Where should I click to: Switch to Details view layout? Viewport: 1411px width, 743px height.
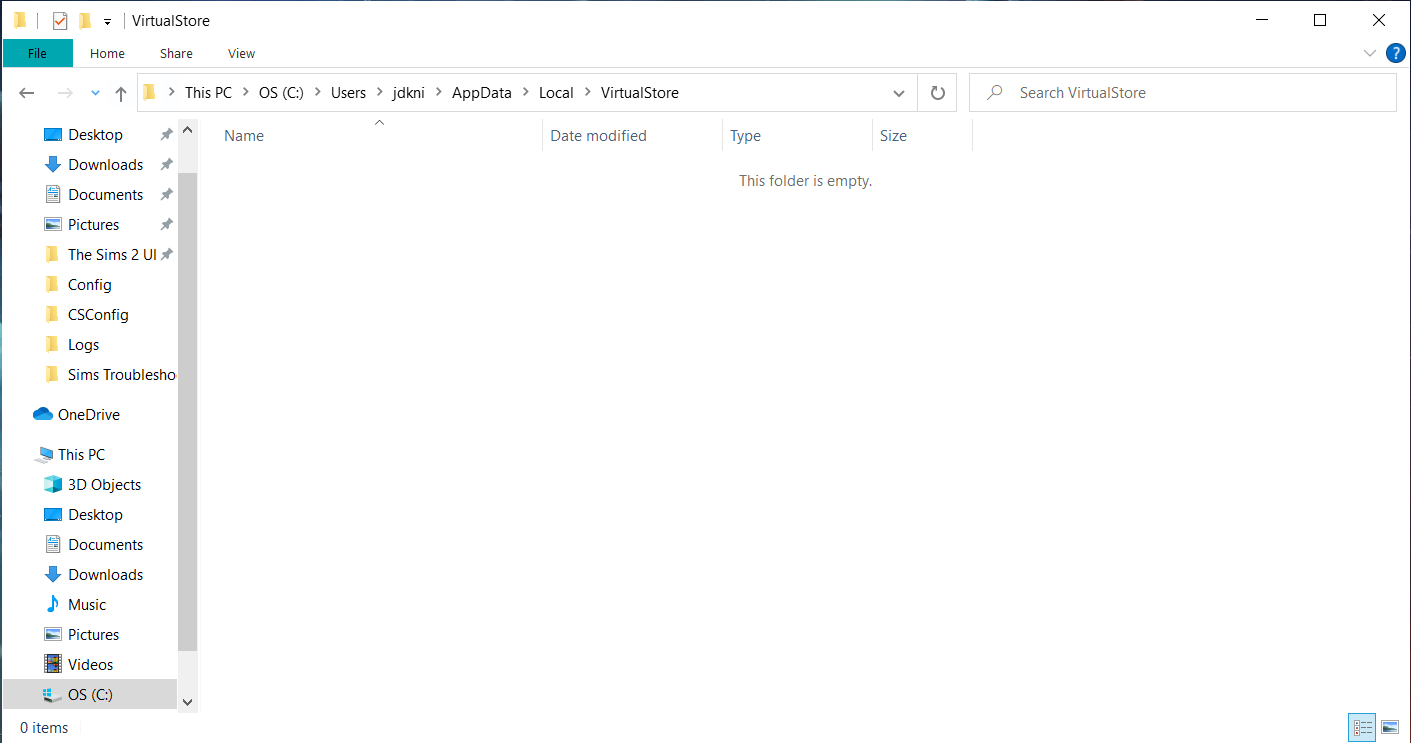(1362, 727)
